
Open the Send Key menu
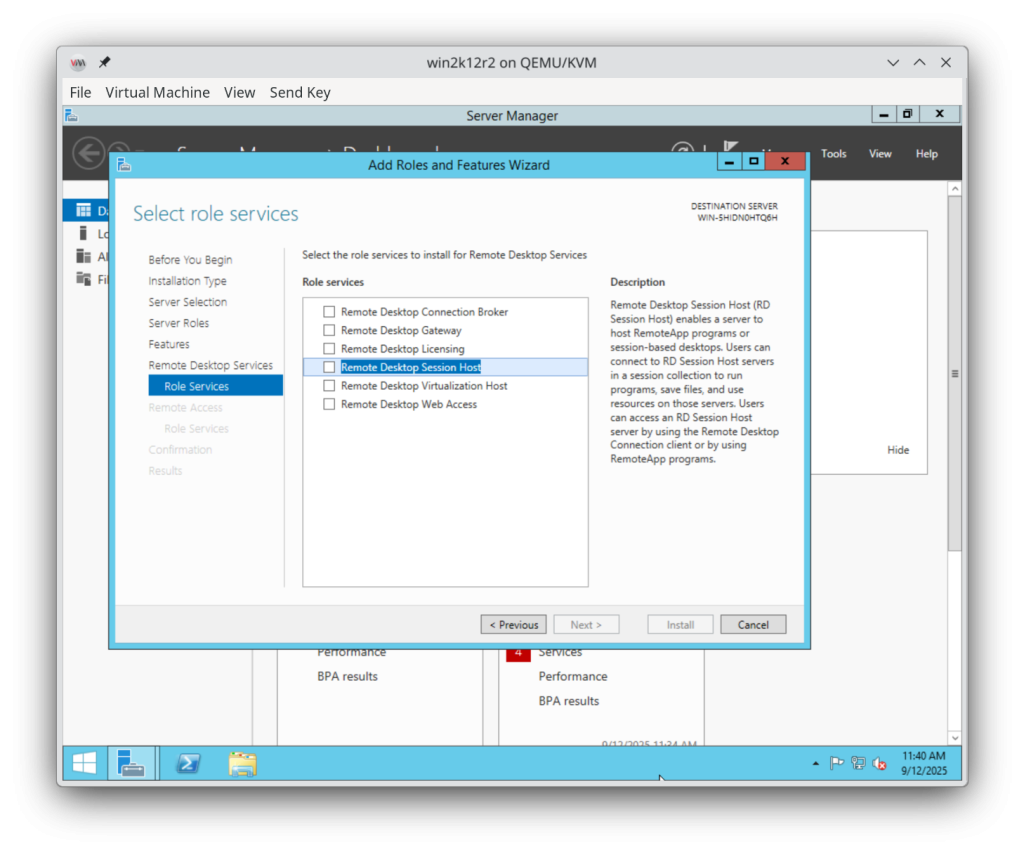(300, 92)
